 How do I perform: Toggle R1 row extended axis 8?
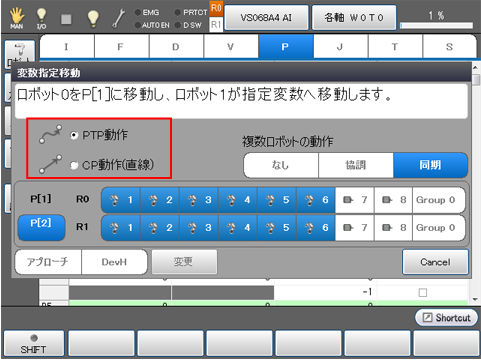[x=394, y=228]
